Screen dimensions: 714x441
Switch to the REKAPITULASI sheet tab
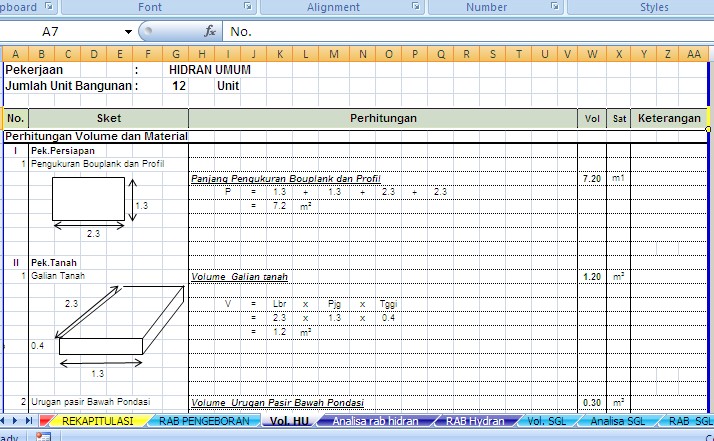point(97,421)
